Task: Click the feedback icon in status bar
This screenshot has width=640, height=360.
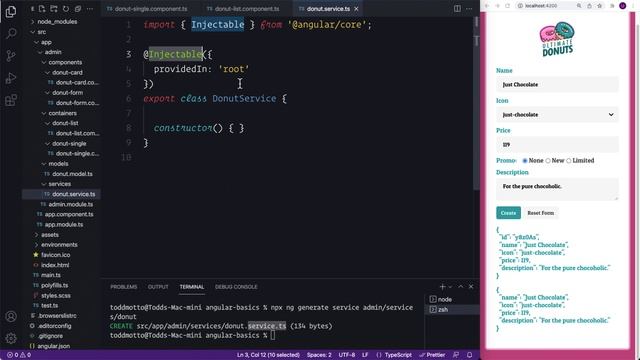Action: coord(456,355)
